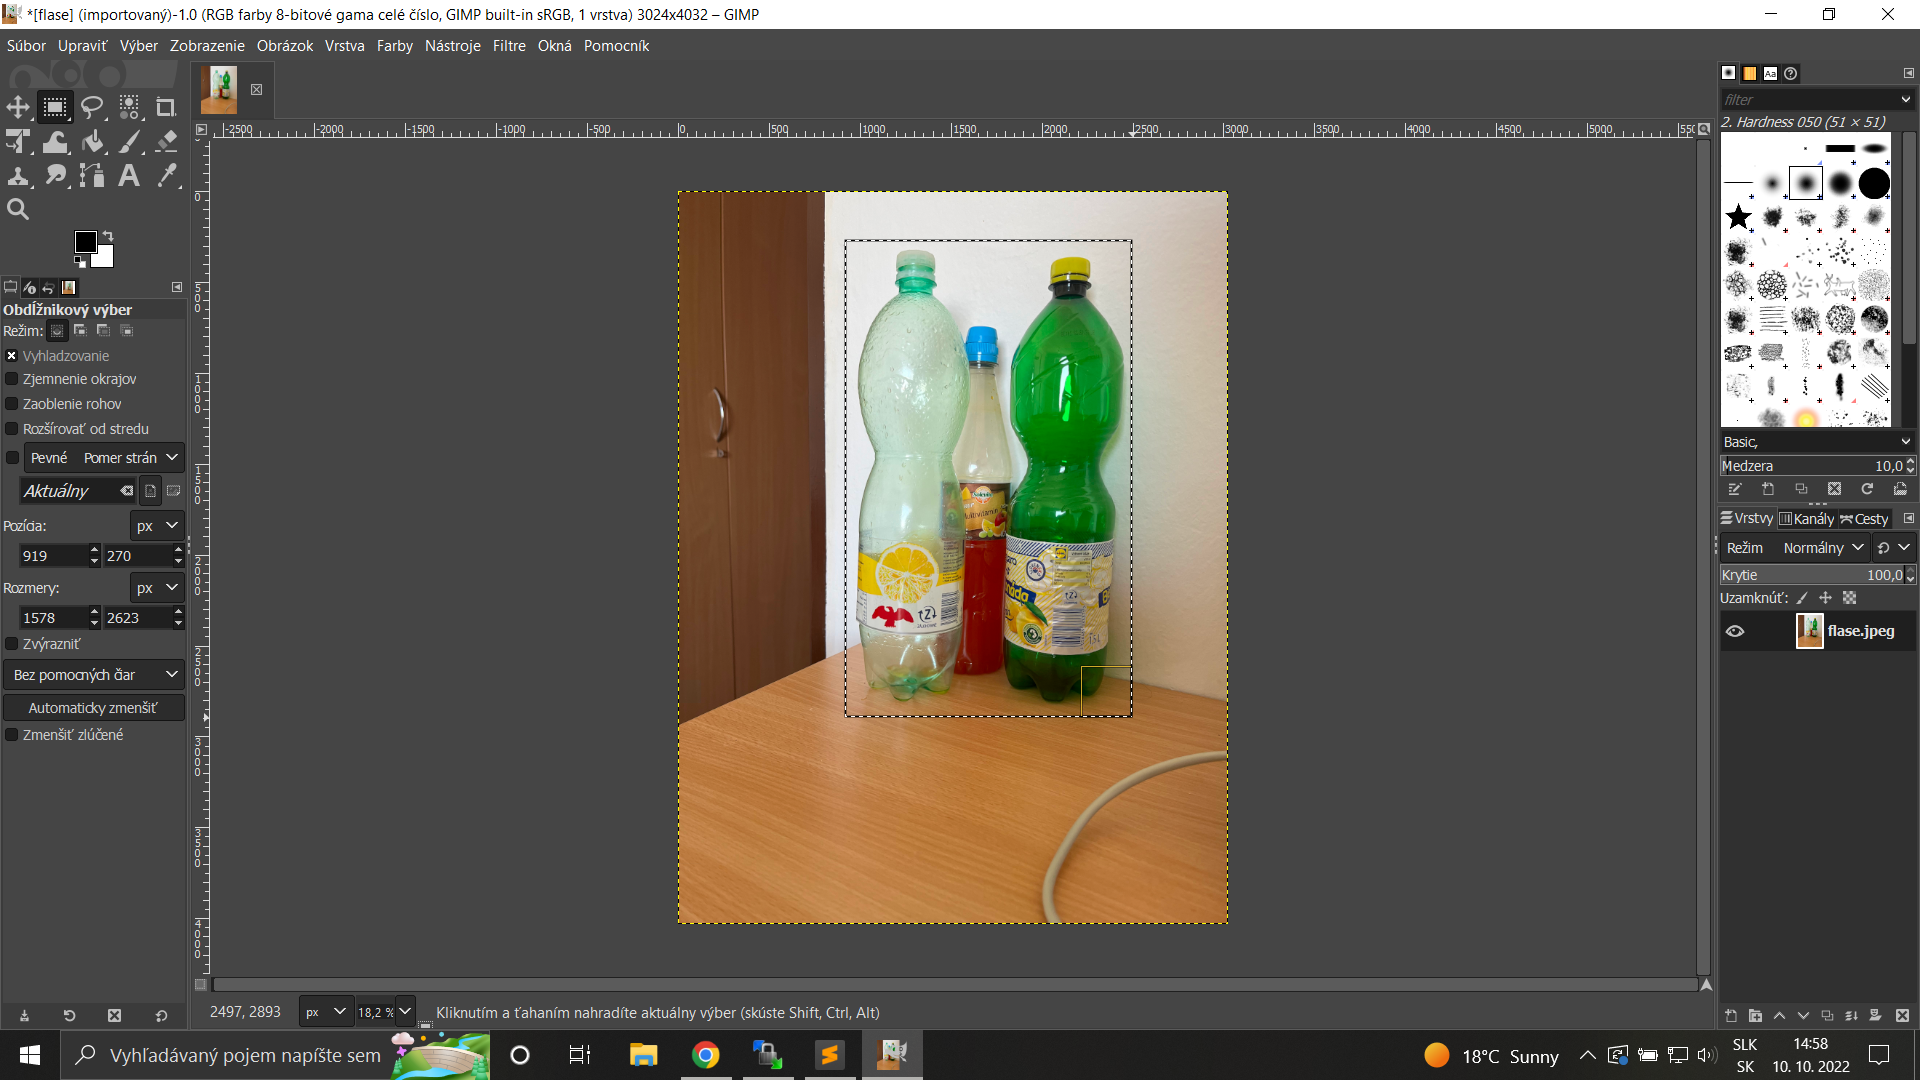
Task: Open the Pomer strán dropdown
Action: tap(130, 458)
